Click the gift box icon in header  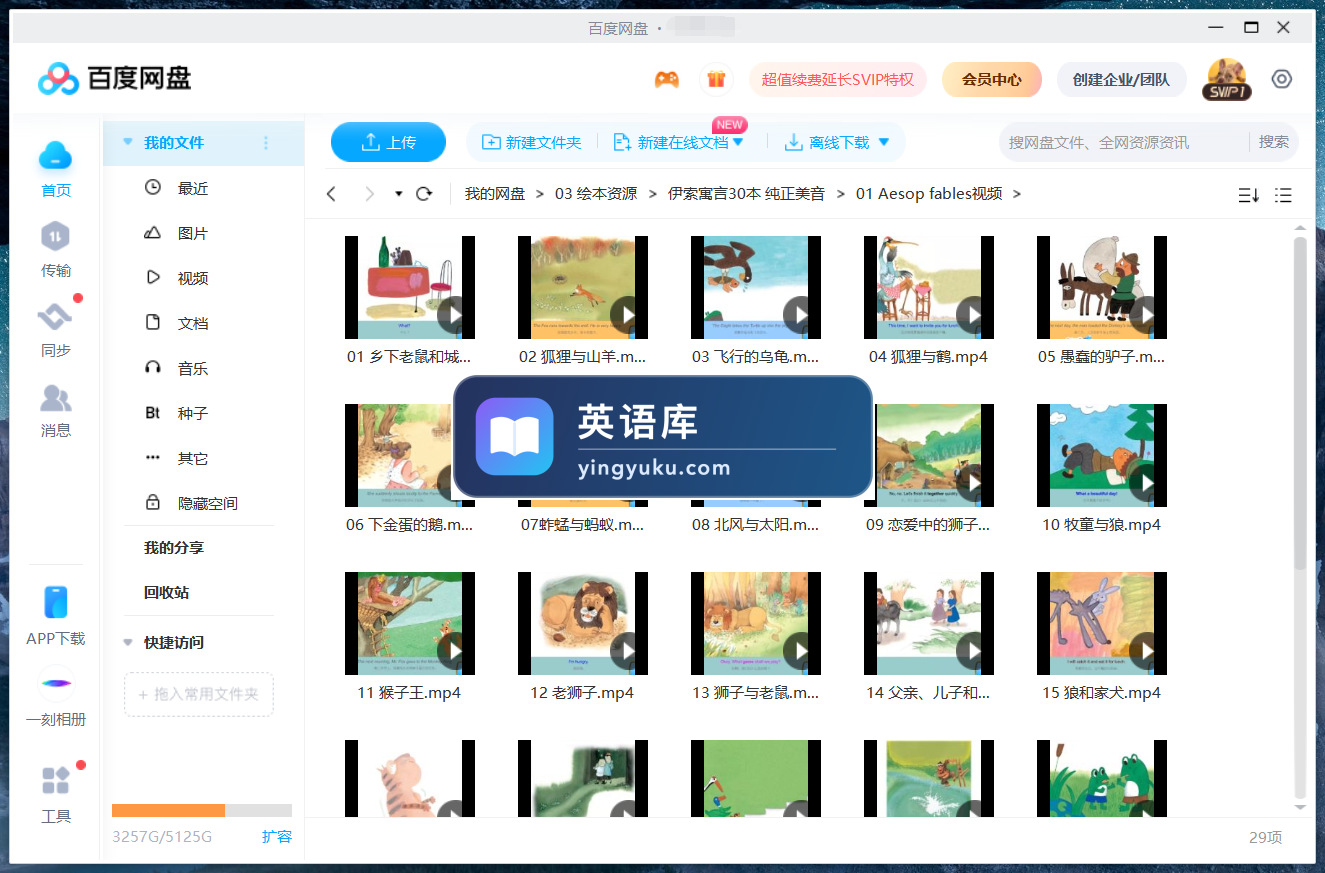tap(715, 79)
